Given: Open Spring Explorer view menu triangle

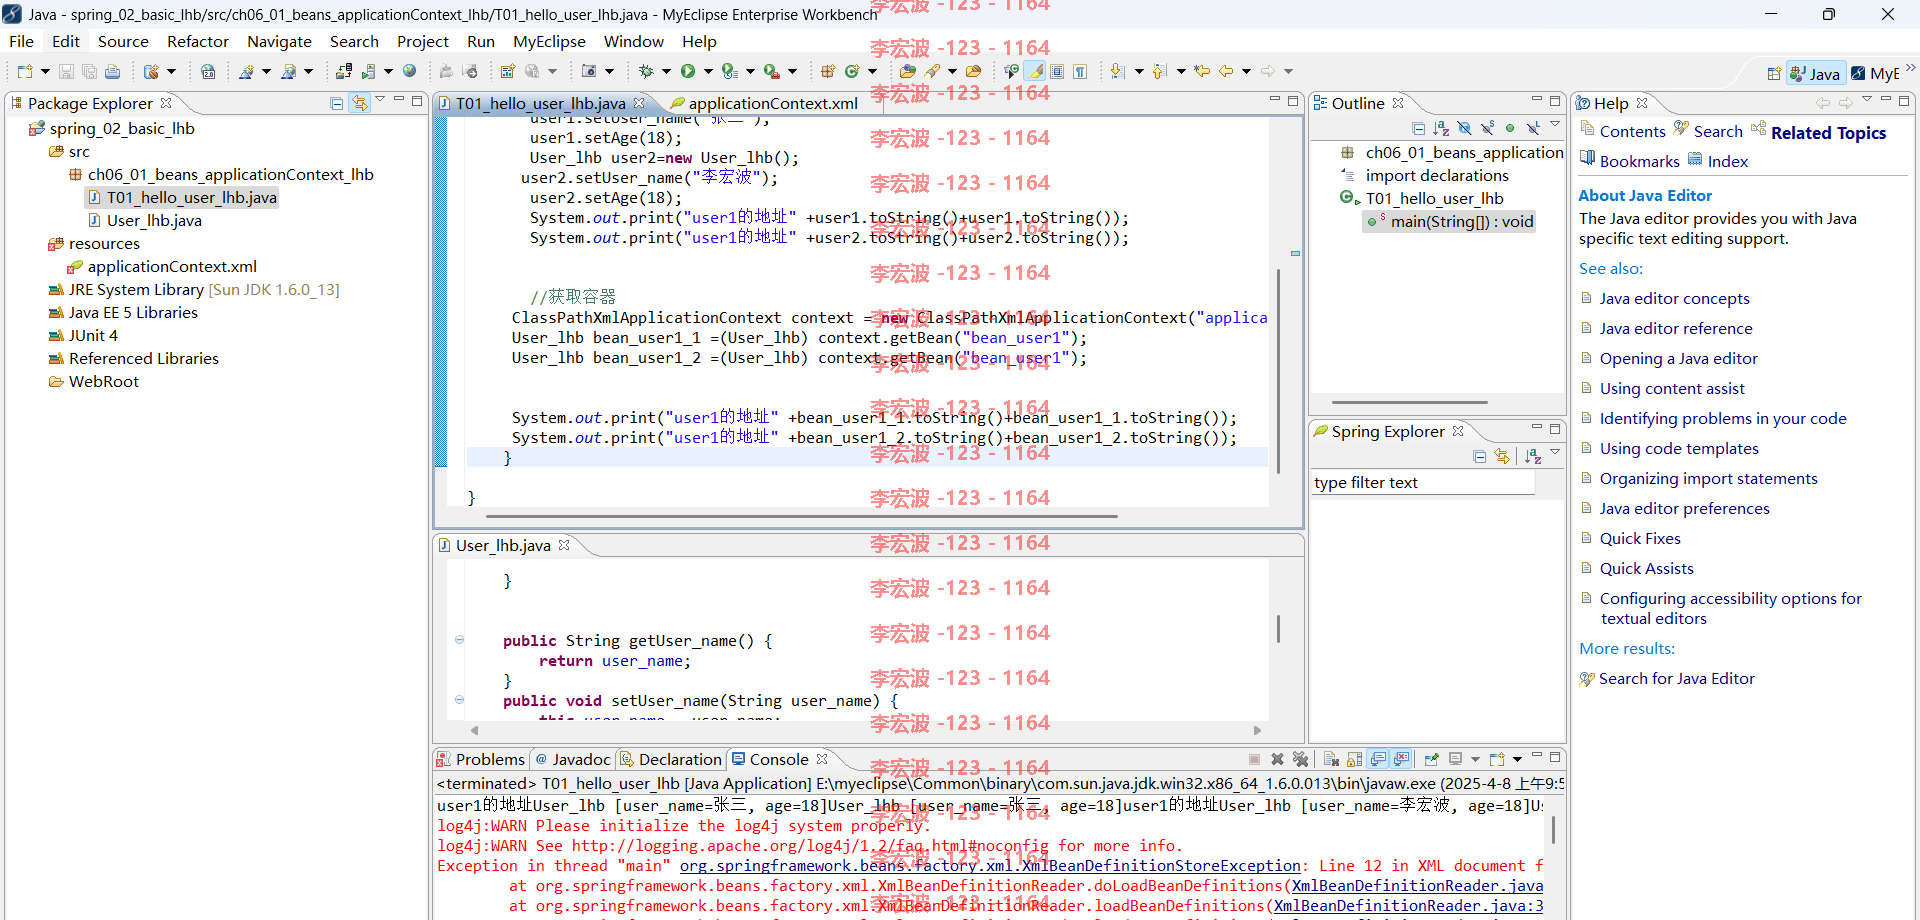Looking at the screenshot, I should tap(1555, 452).
